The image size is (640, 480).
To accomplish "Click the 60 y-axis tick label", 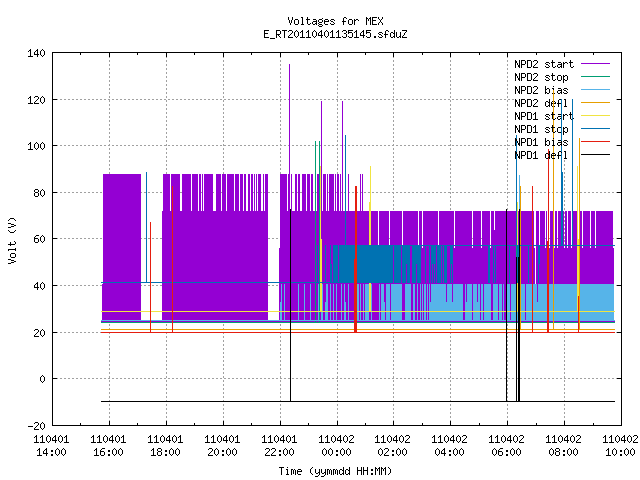I will 39,239.
